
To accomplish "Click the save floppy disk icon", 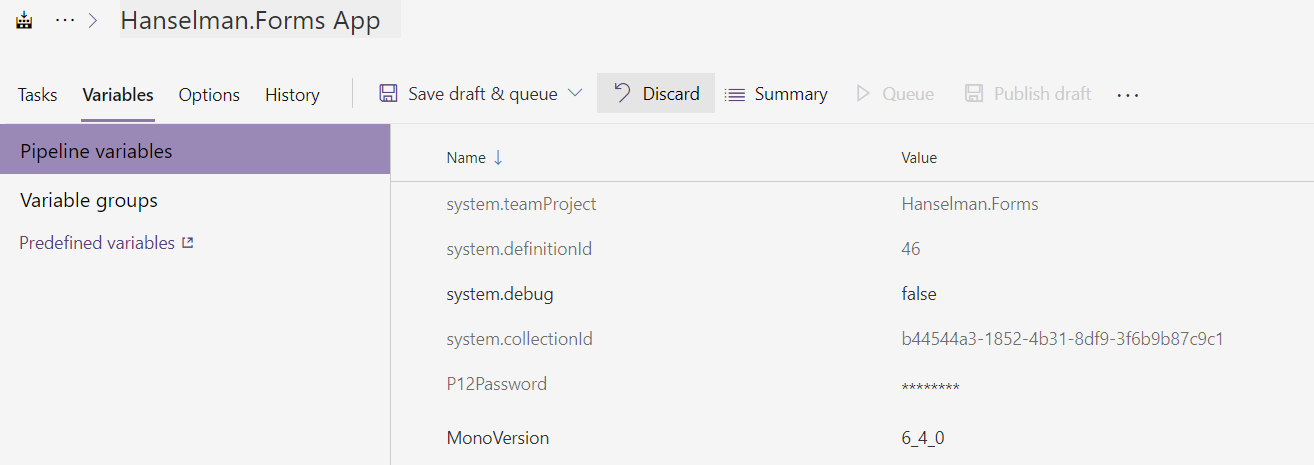I will tap(388, 93).
